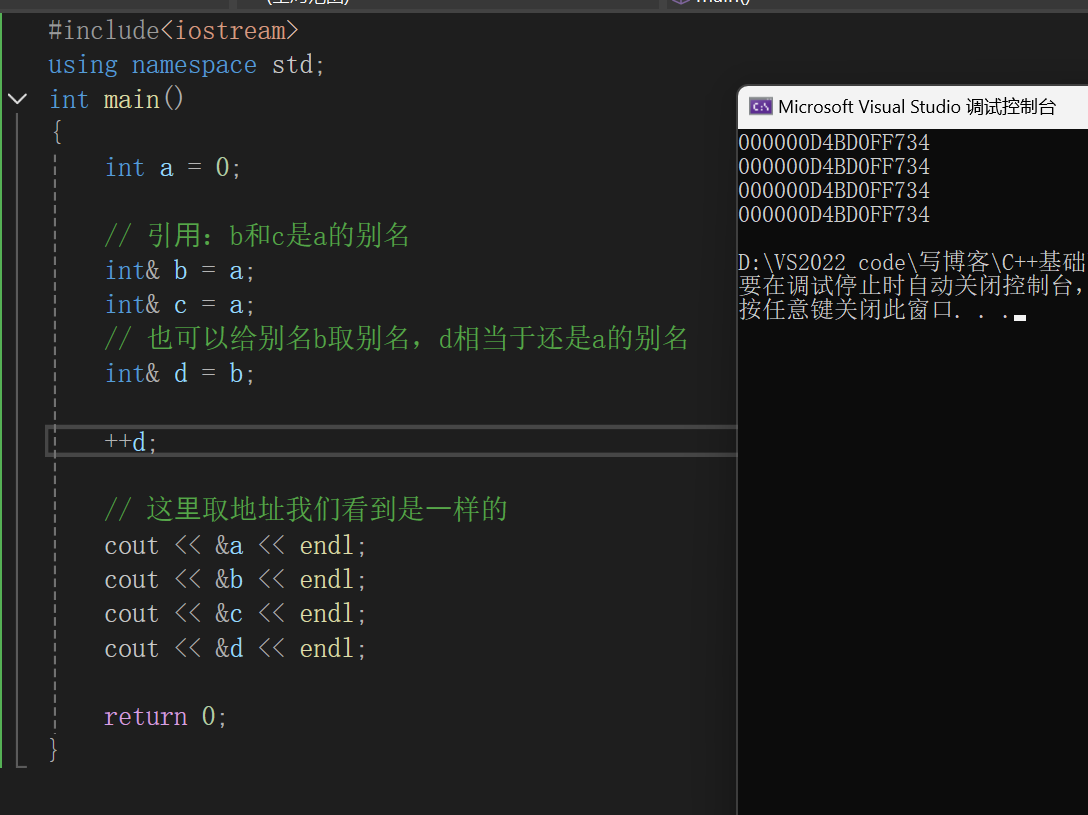Place cursor on return 0; line
The width and height of the screenshot is (1088, 815).
(165, 717)
